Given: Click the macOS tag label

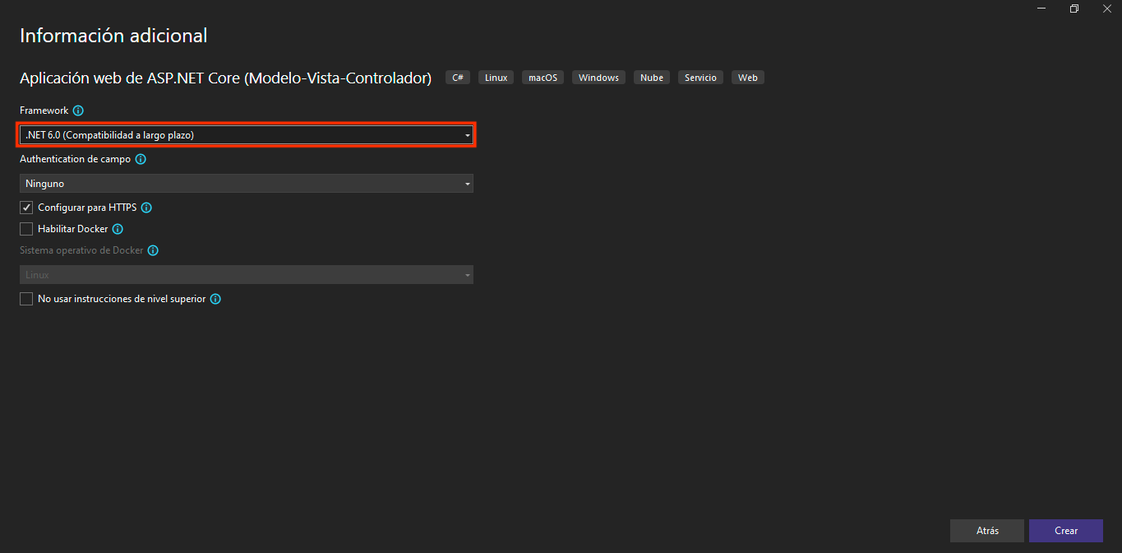Looking at the screenshot, I should tap(543, 78).
